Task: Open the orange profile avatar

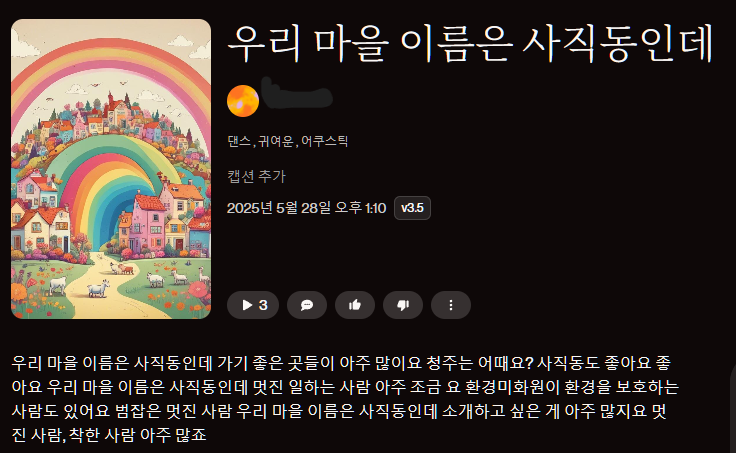Action: tap(243, 101)
